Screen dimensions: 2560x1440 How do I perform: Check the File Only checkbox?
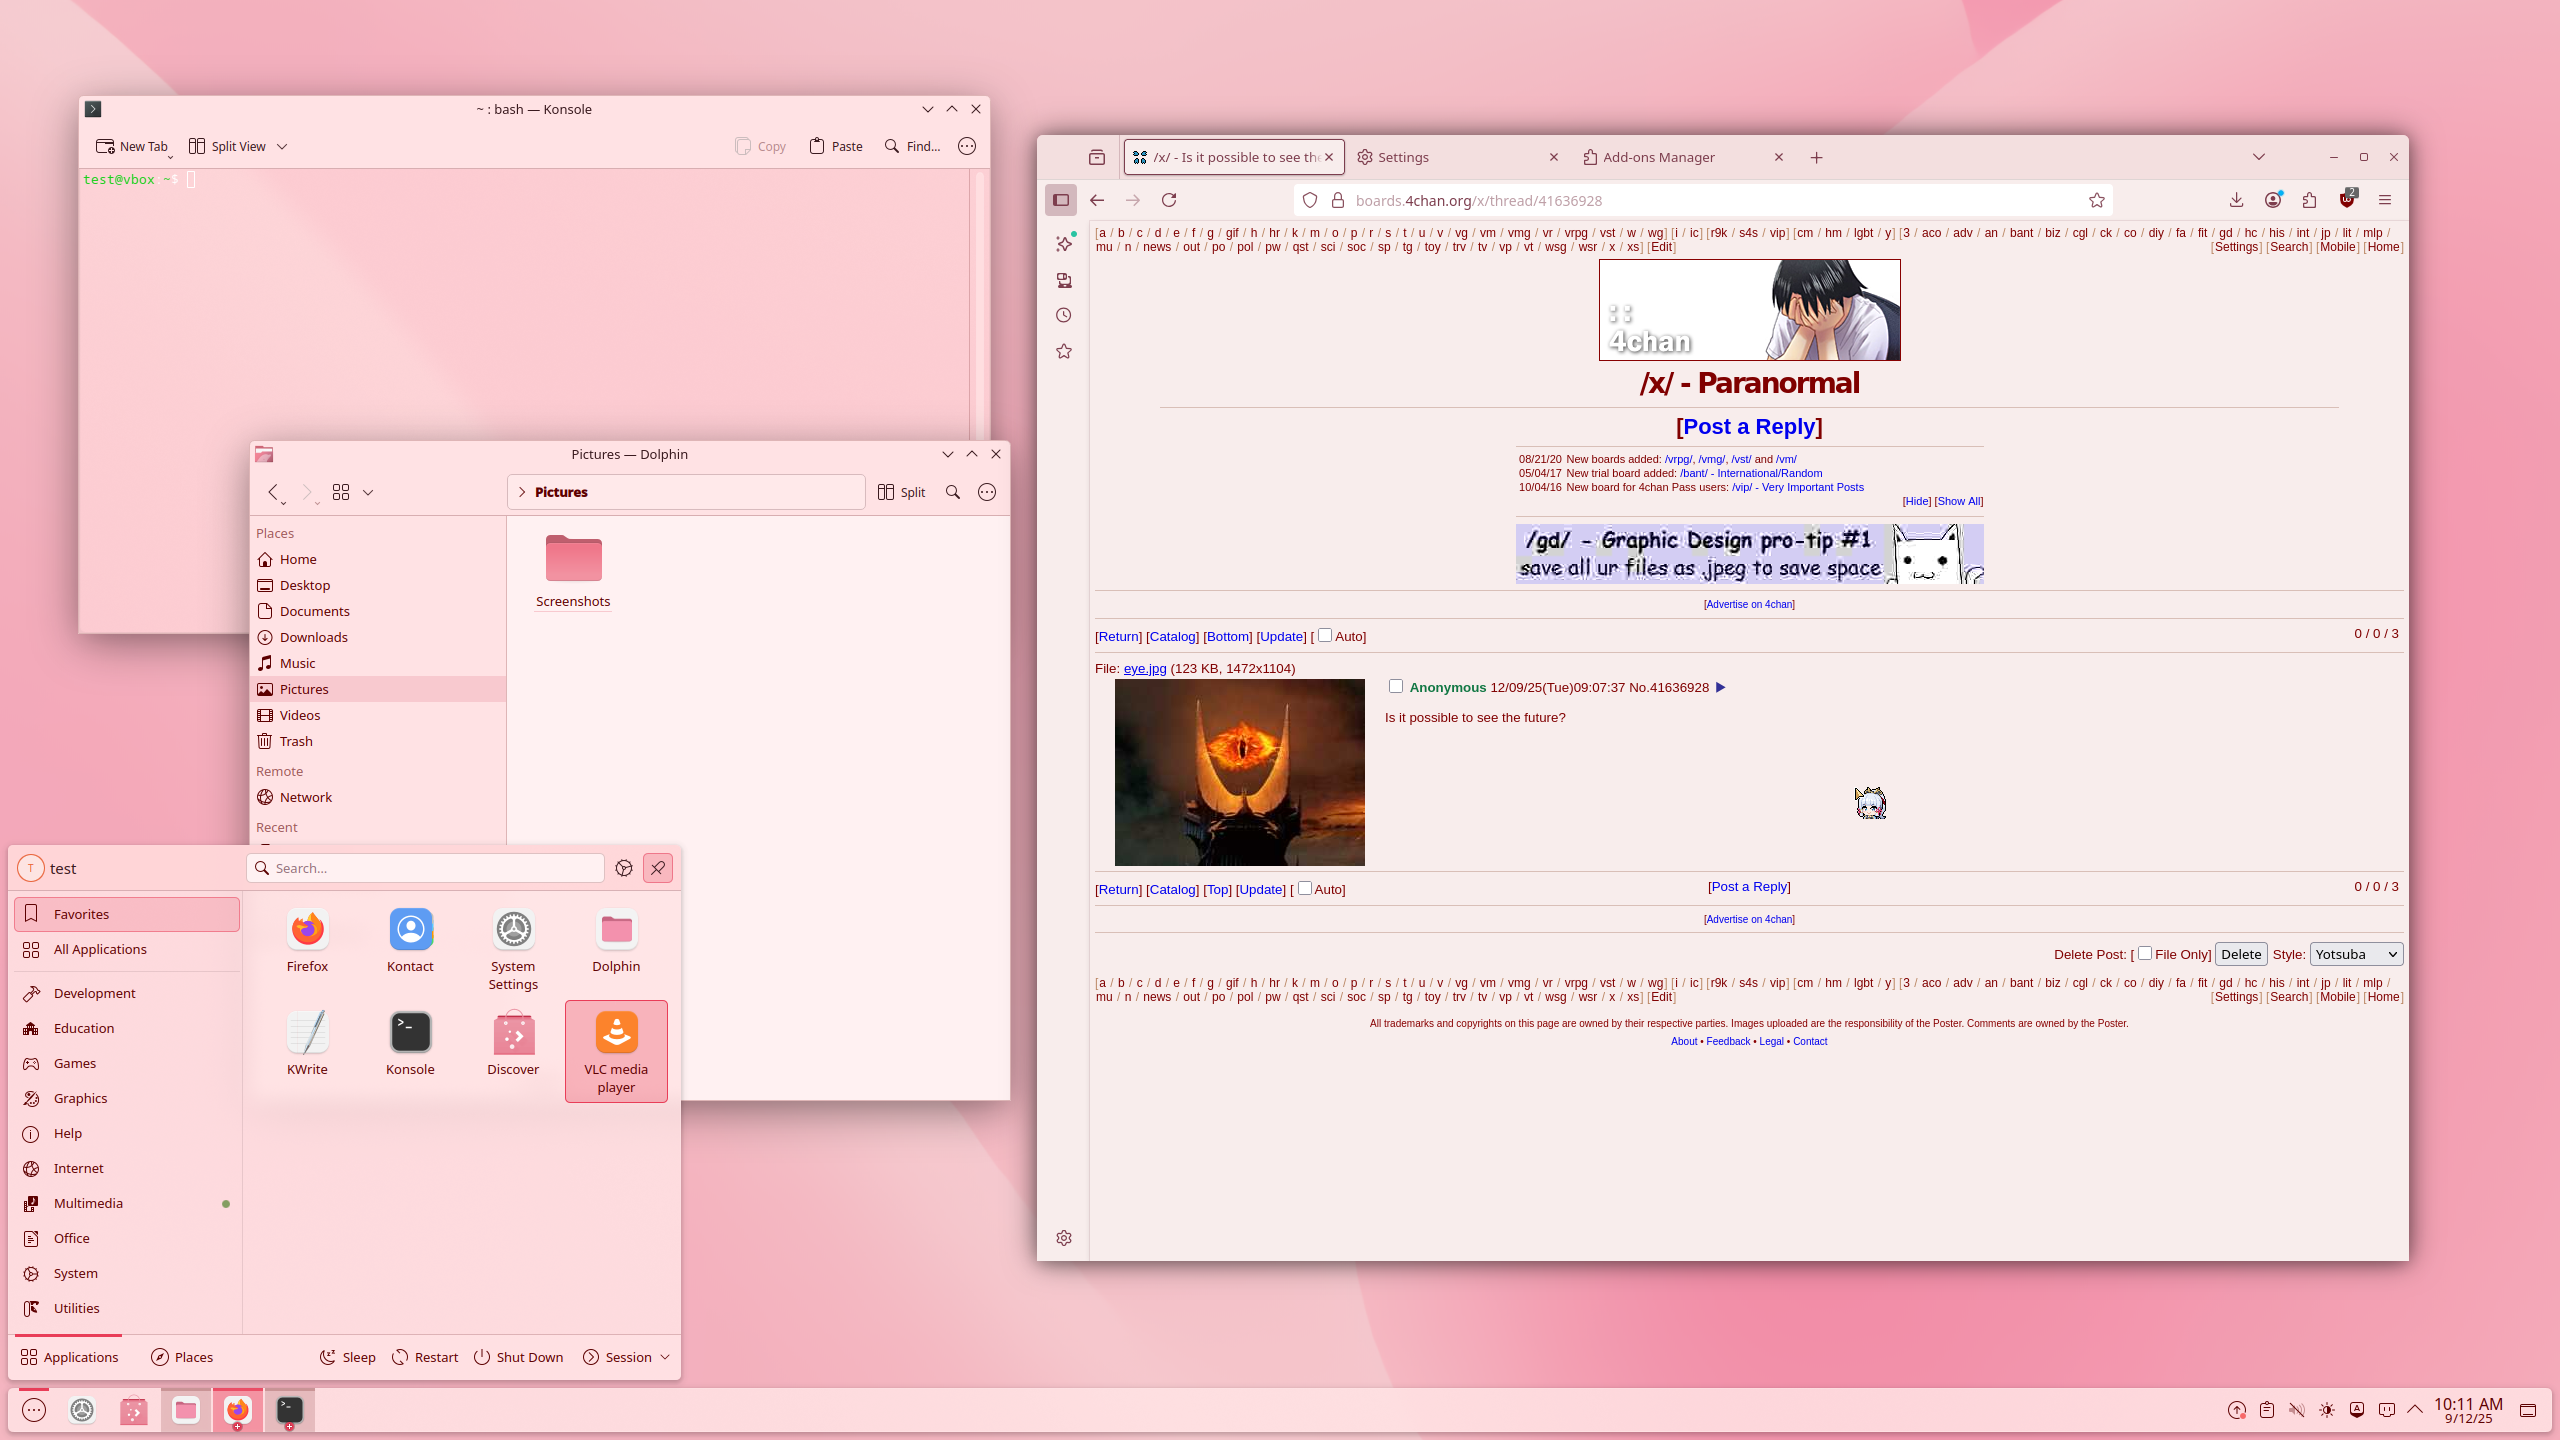point(2145,953)
